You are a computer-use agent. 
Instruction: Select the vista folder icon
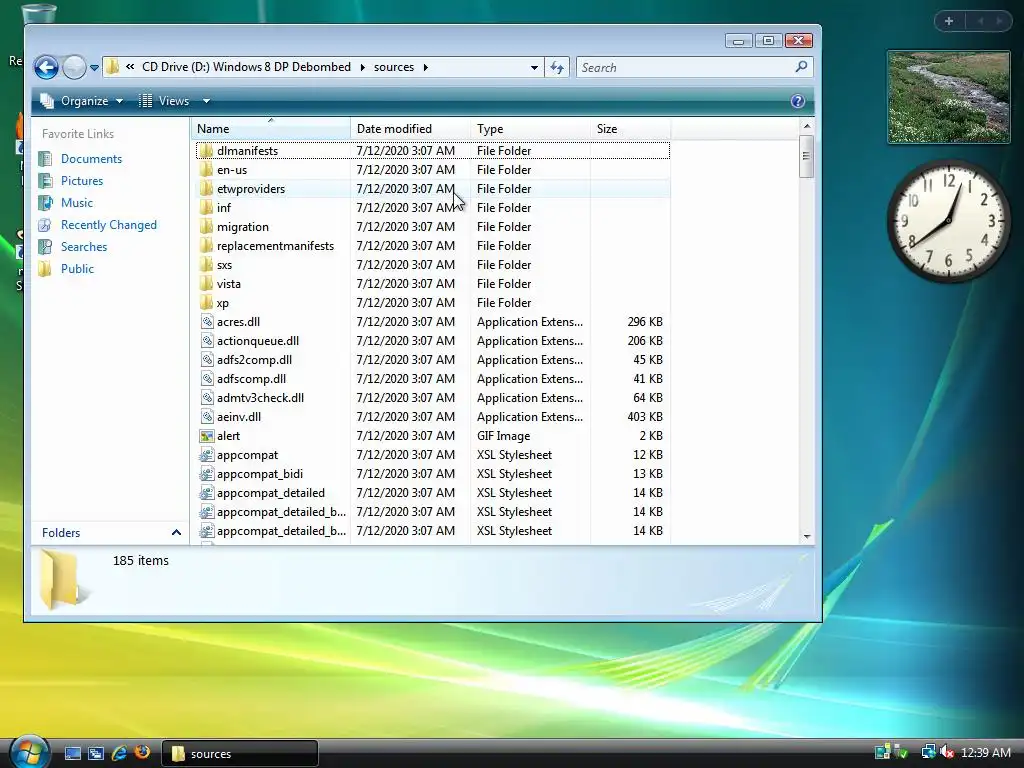click(206, 283)
